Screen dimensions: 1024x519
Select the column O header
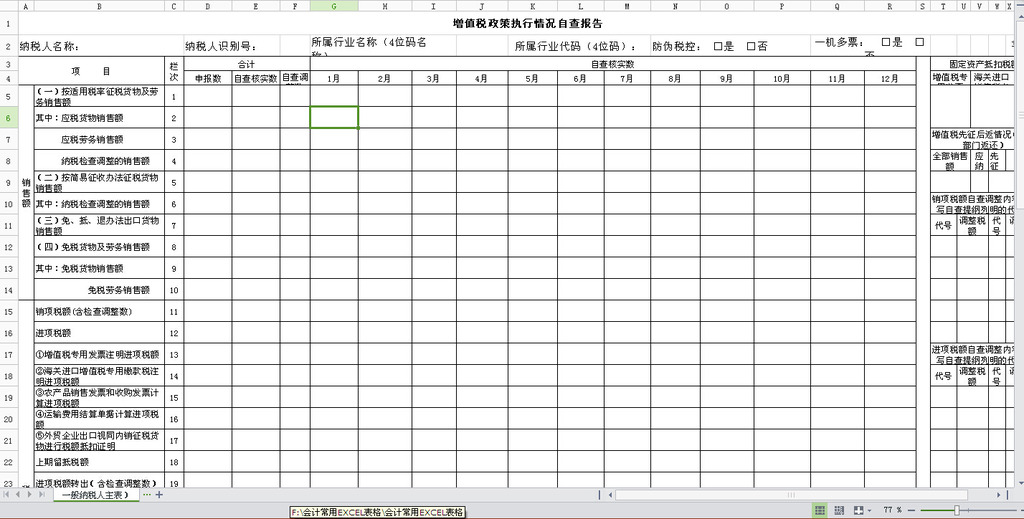pos(727,6)
